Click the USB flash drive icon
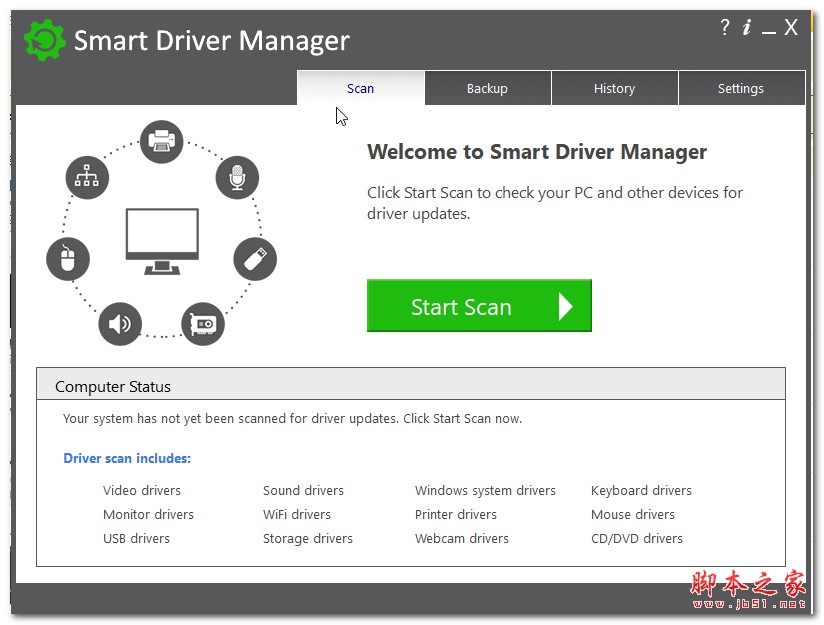The height and width of the screenshot is (625, 824). (x=254, y=259)
